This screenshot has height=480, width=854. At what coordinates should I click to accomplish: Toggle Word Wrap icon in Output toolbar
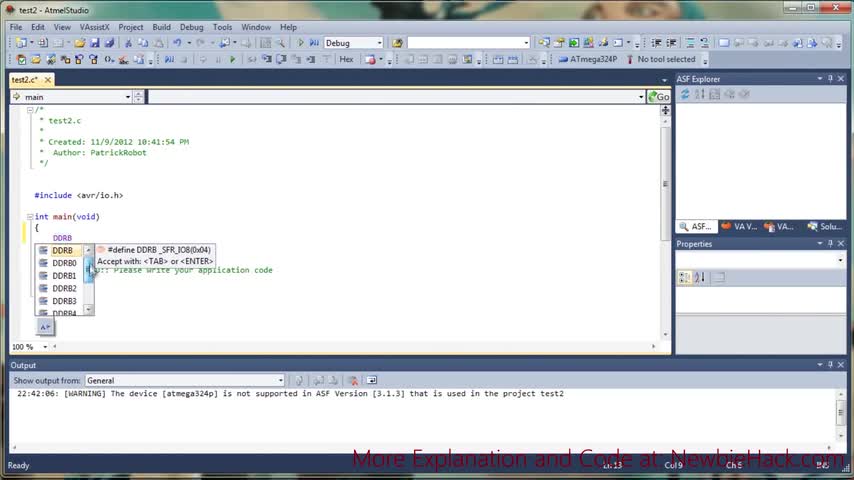(371, 380)
